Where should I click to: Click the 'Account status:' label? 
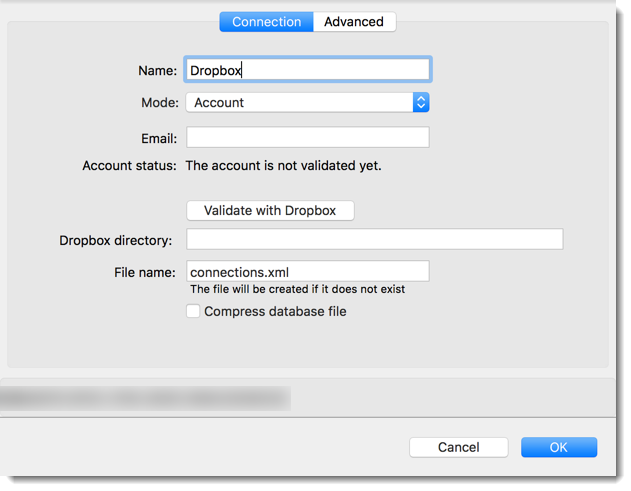[x=130, y=166]
